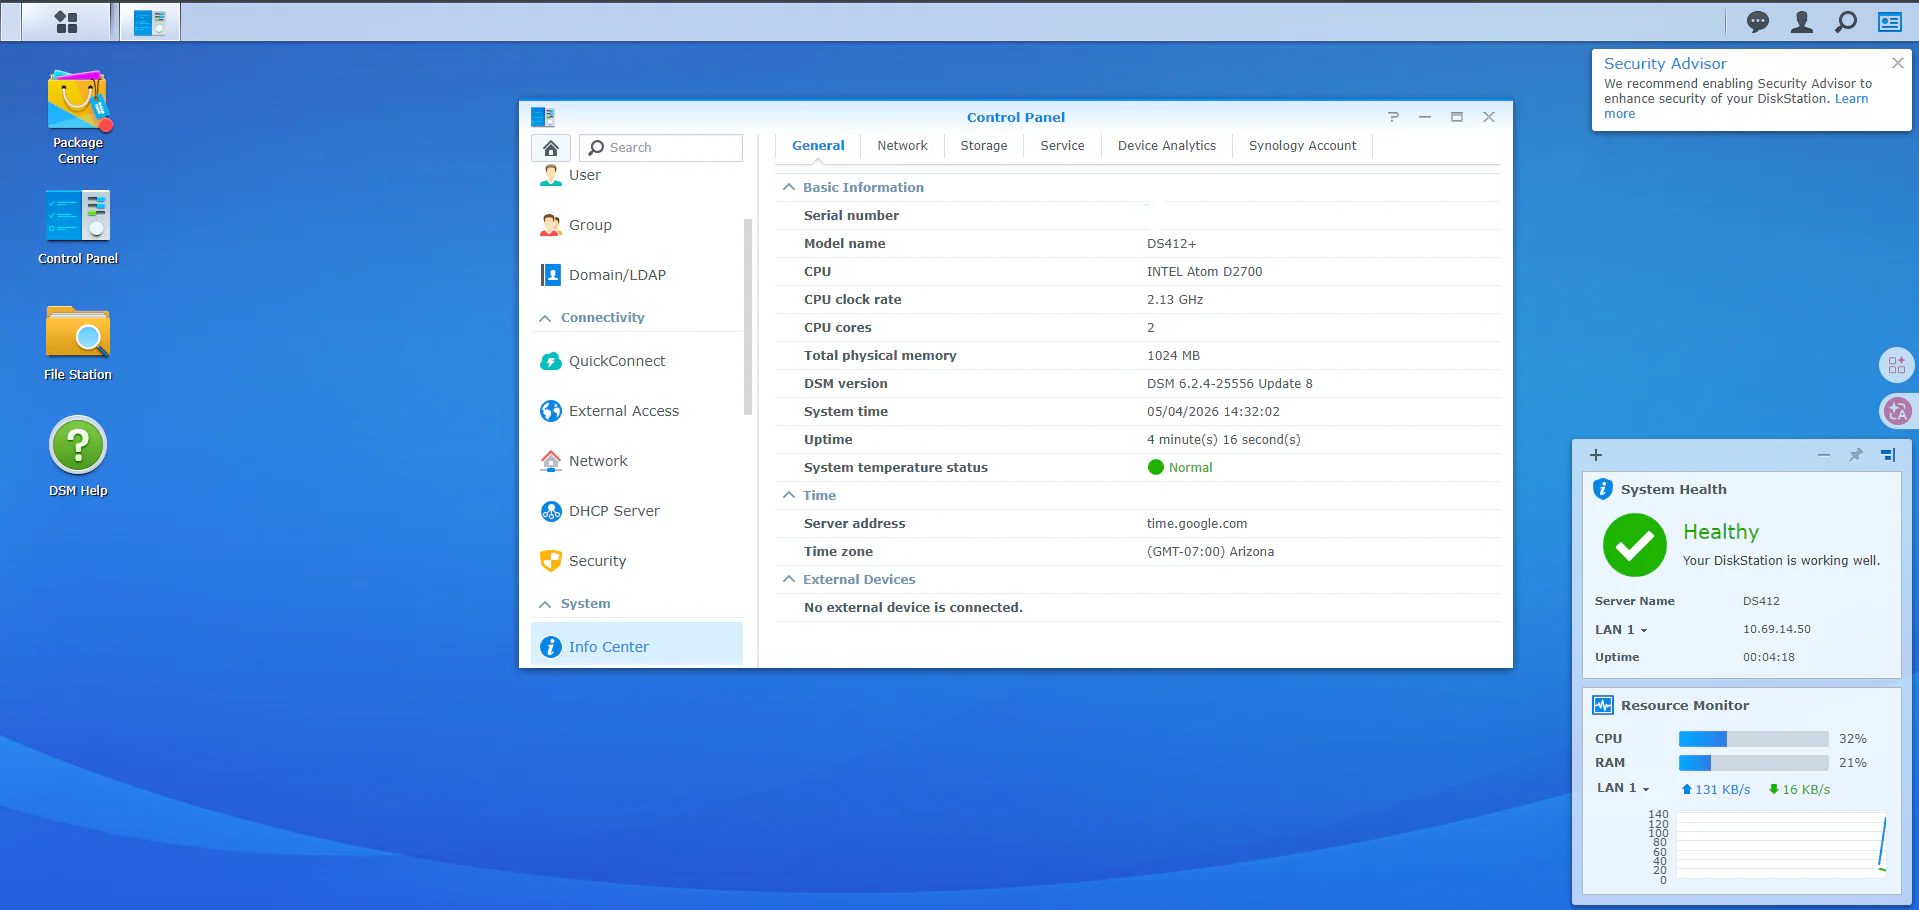Switch to the Device Analytics tab

tap(1167, 146)
